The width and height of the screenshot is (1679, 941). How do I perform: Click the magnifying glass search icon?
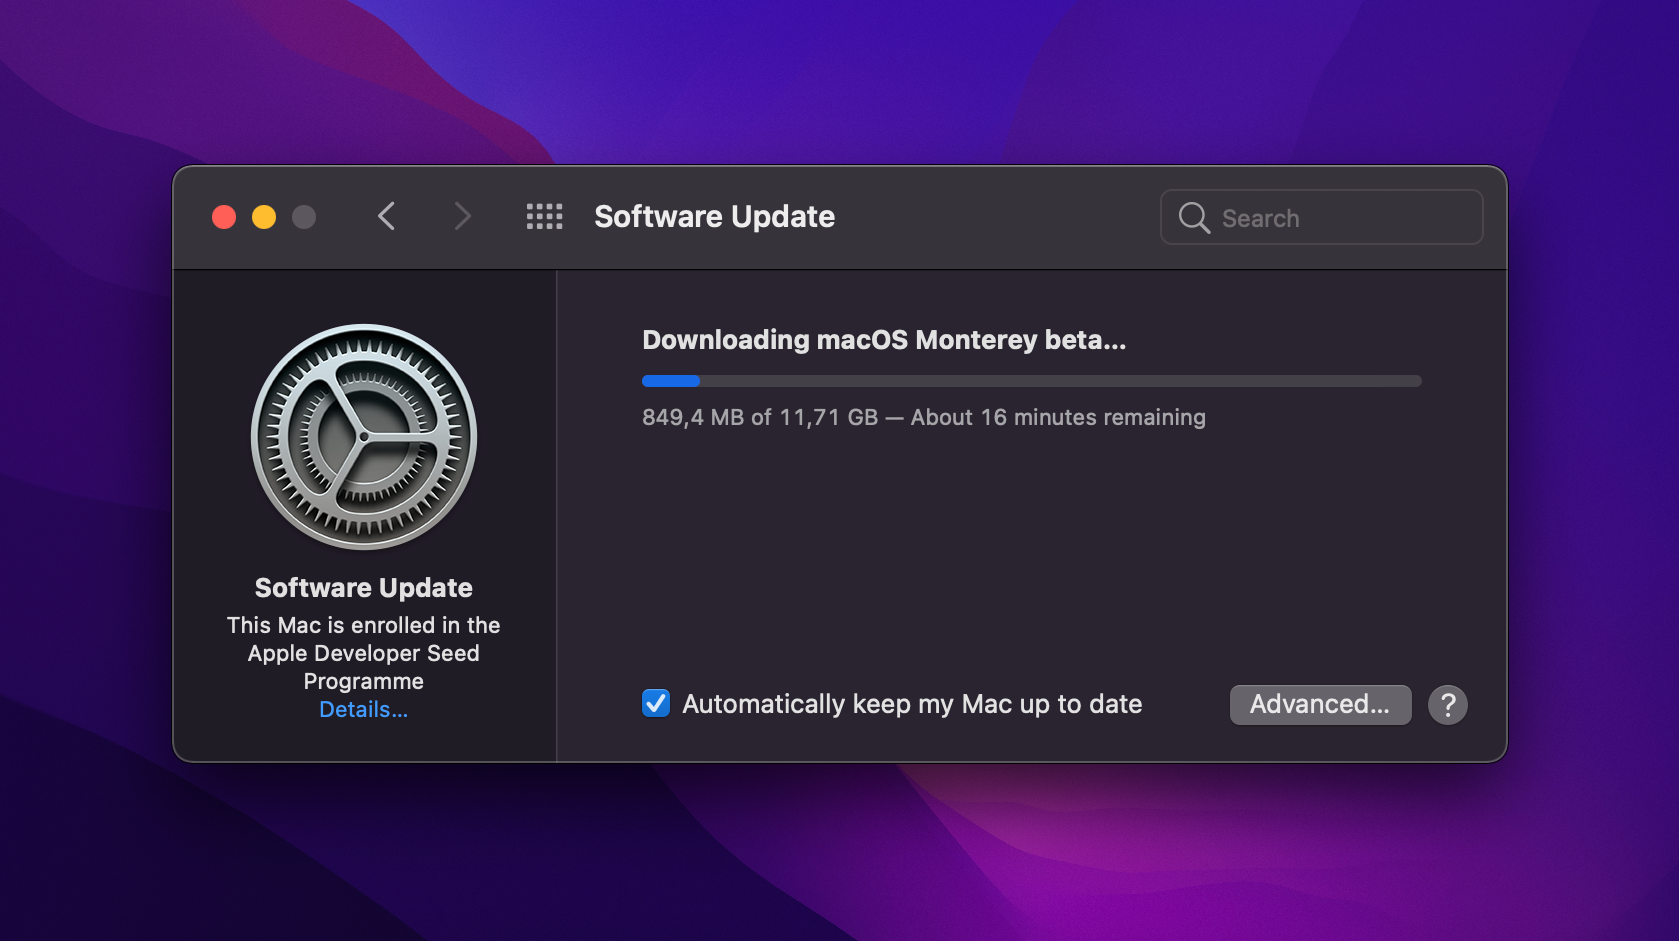[x=1194, y=218]
